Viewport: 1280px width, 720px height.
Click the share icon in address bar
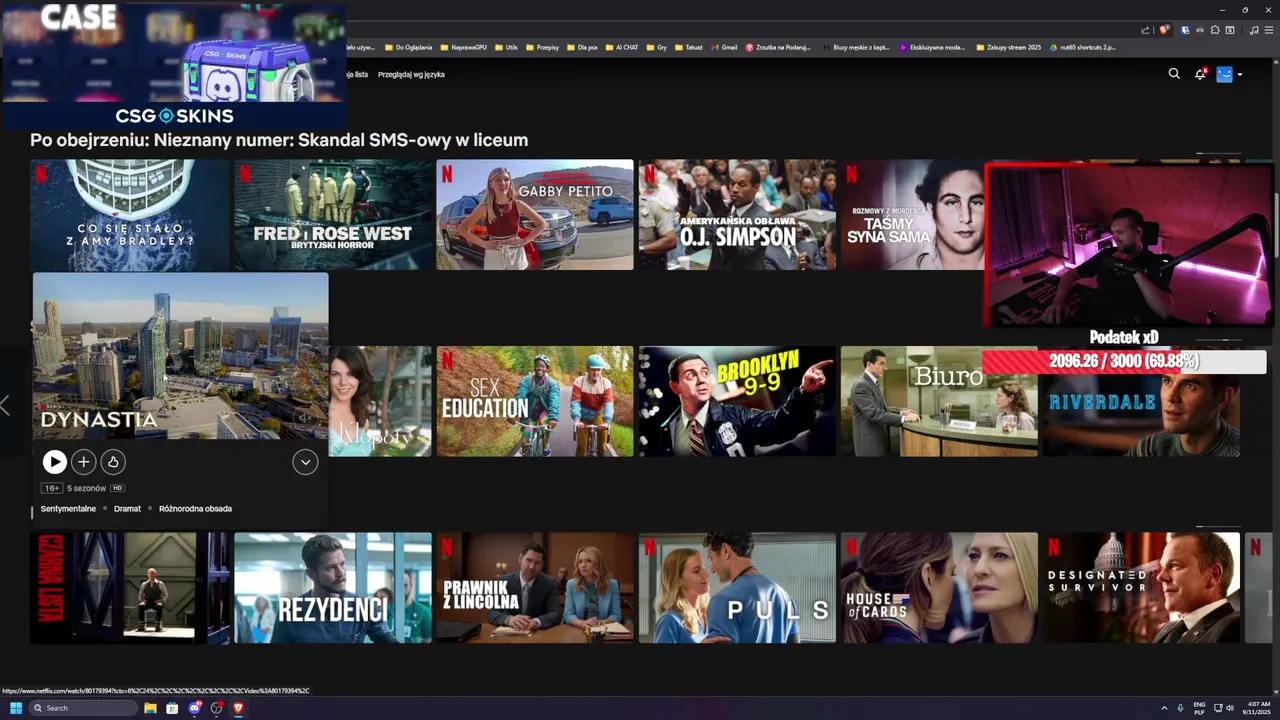[x=1146, y=30]
